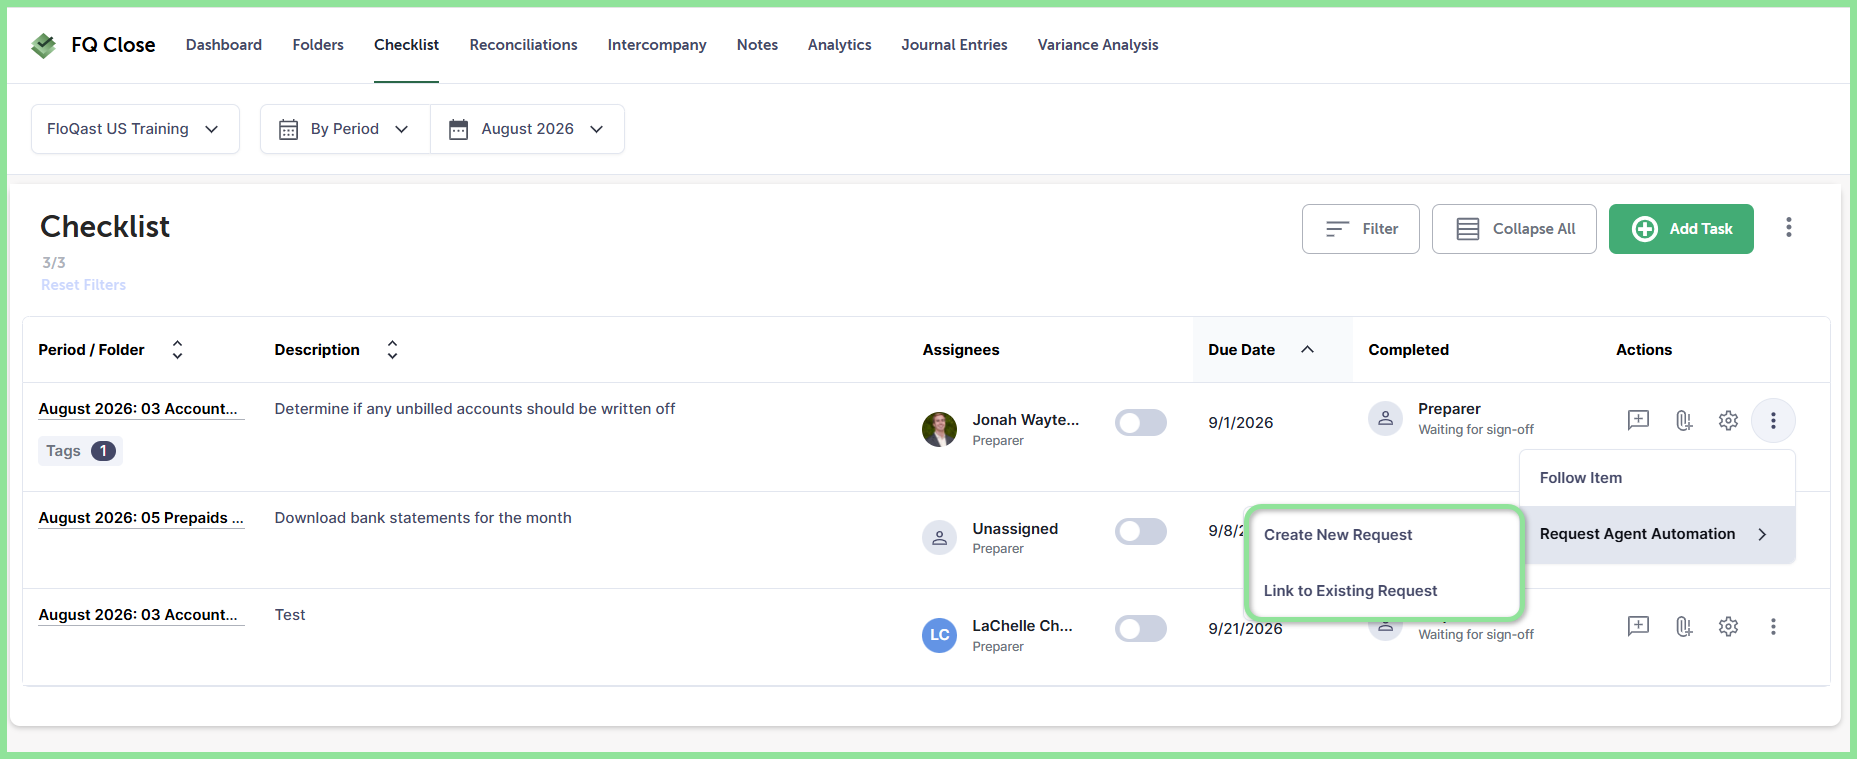Switch to the Folders tab
Viewport: 1857px width, 759px height.
(318, 45)
